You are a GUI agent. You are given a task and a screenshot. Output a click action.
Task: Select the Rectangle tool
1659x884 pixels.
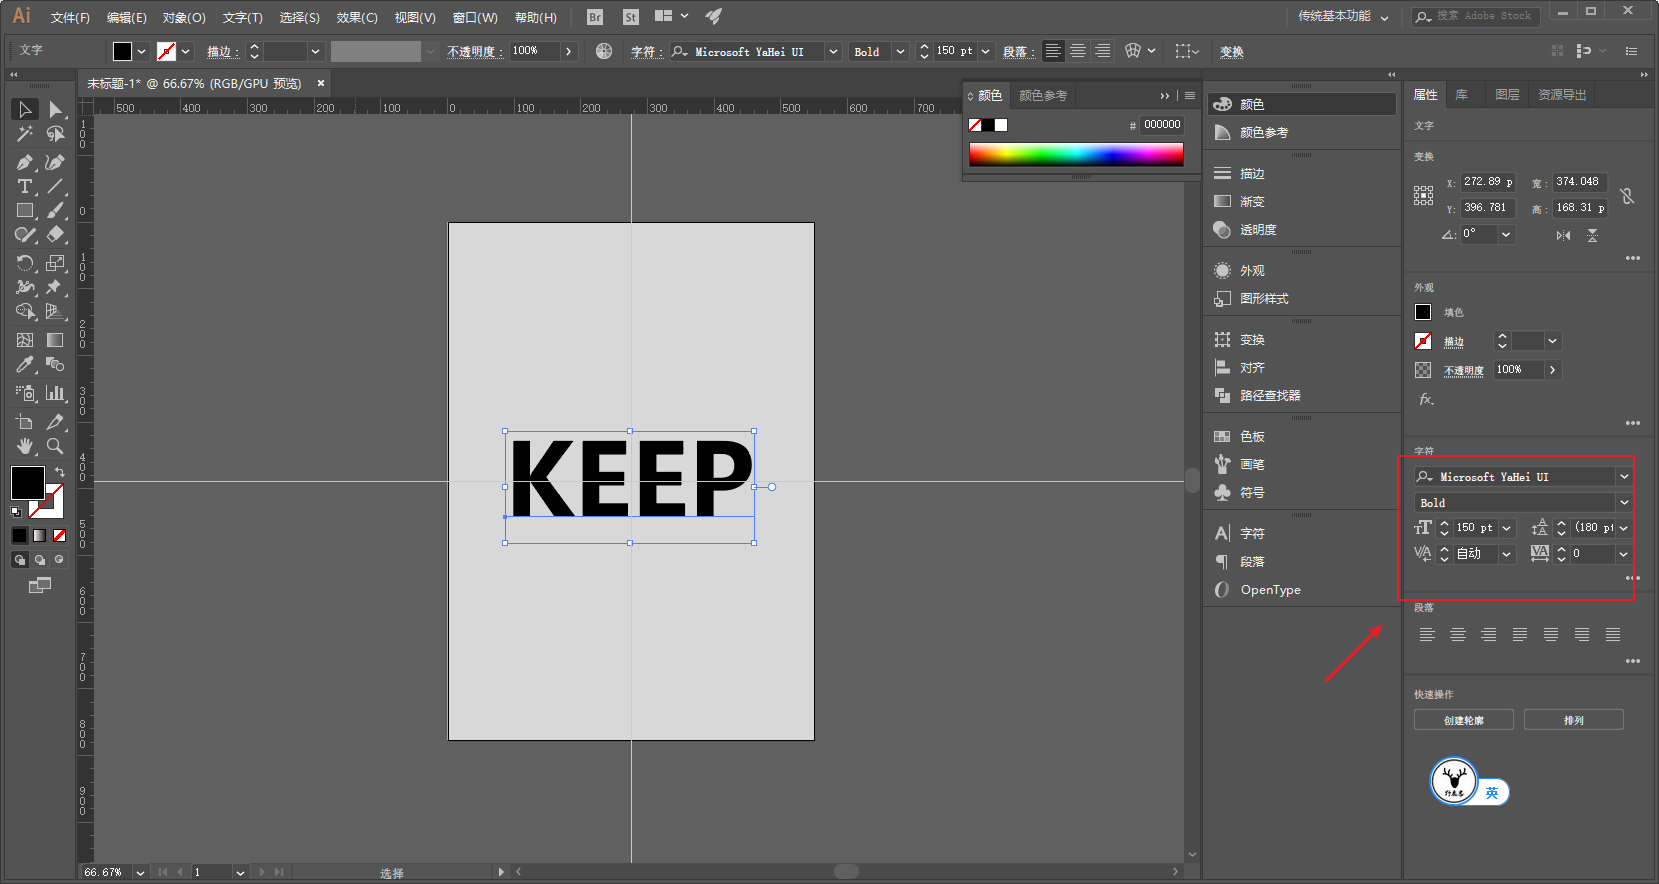coord(25,210)
